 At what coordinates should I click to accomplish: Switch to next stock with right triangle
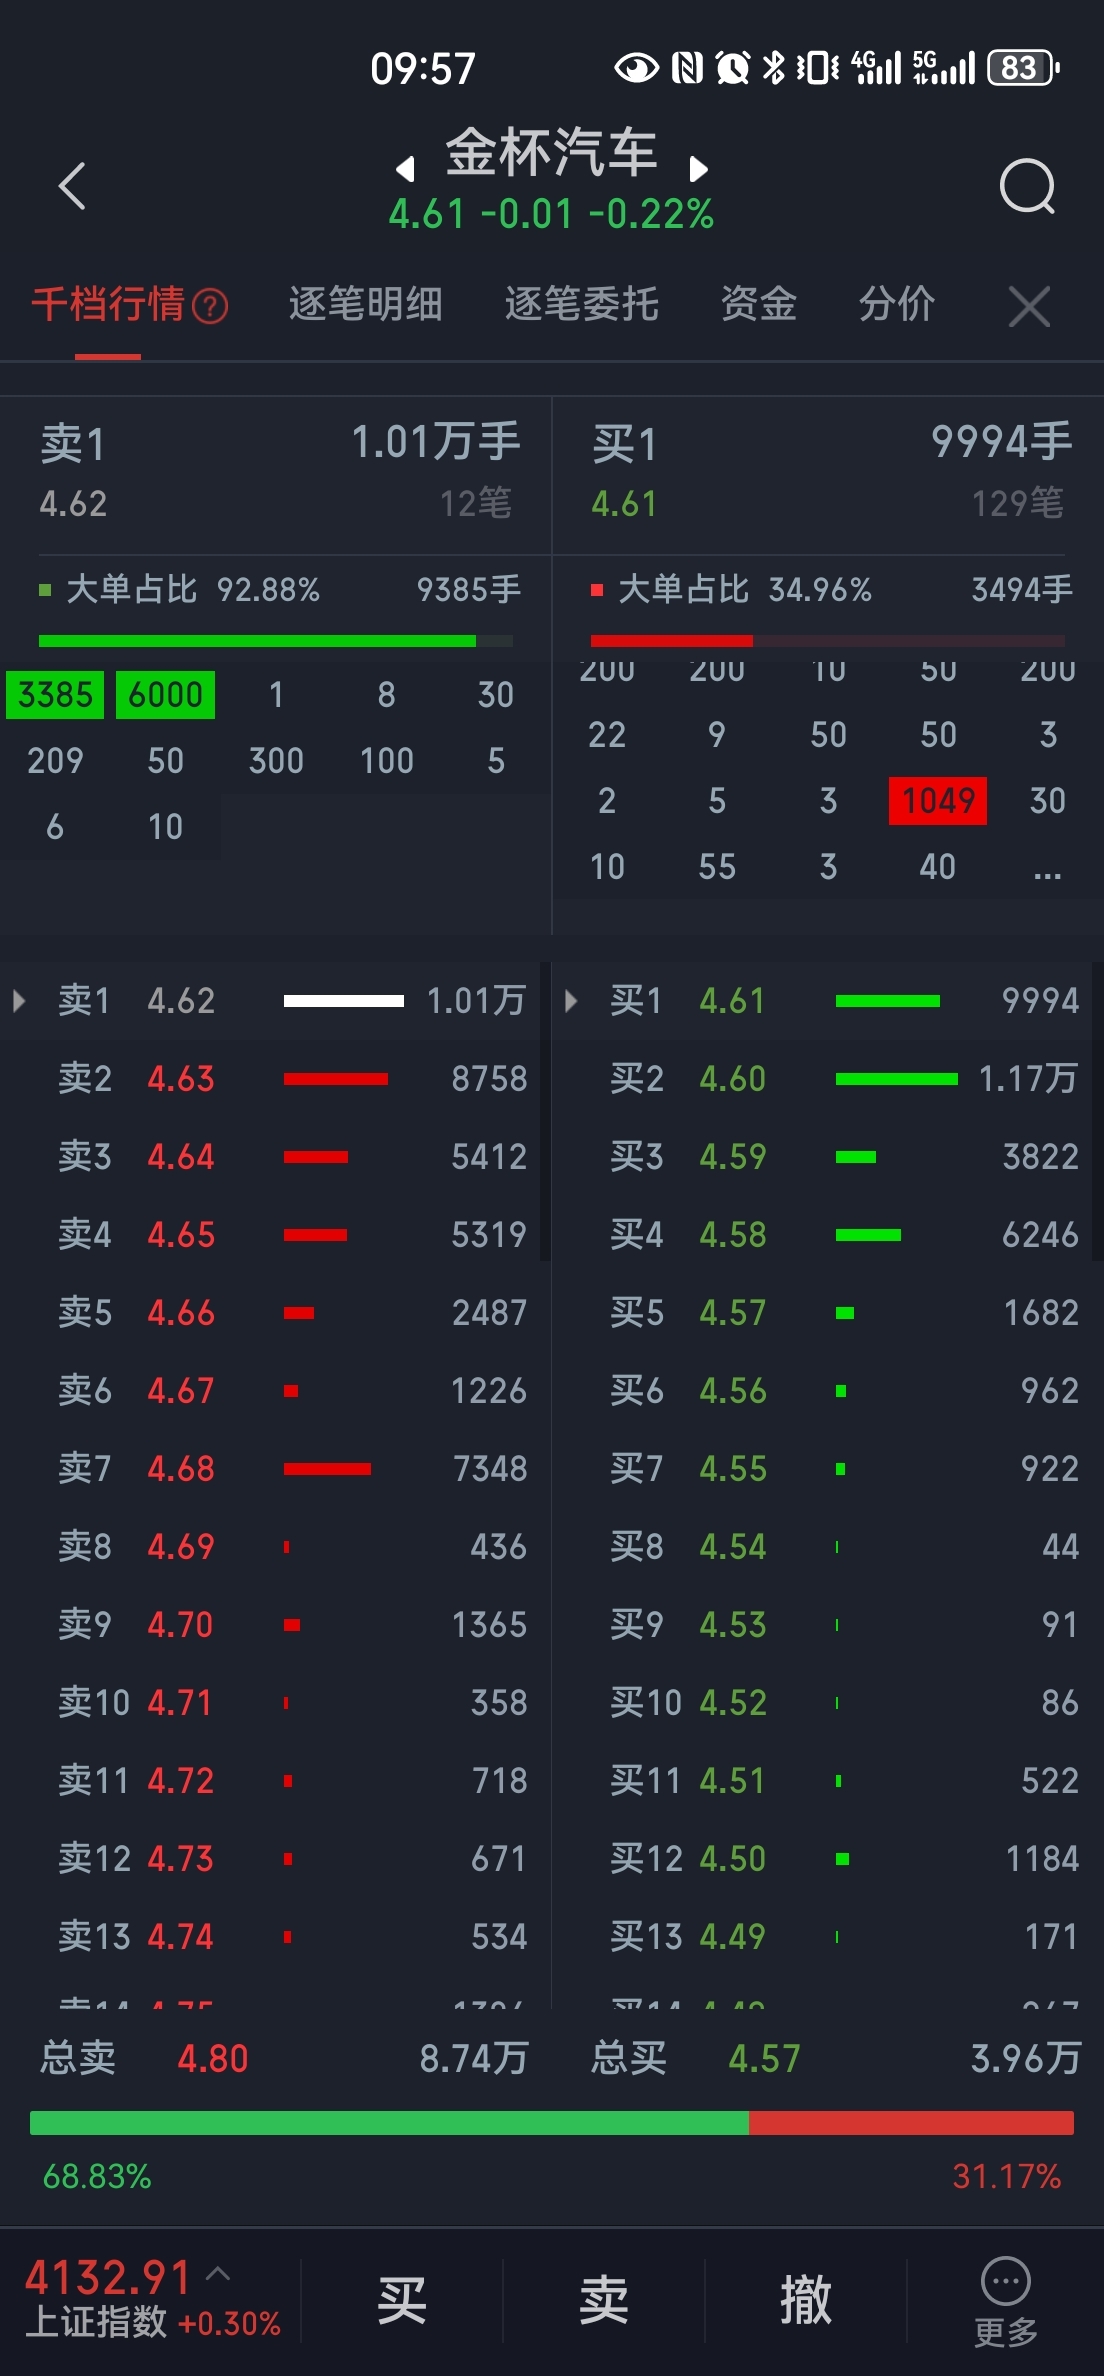[698, 168]
